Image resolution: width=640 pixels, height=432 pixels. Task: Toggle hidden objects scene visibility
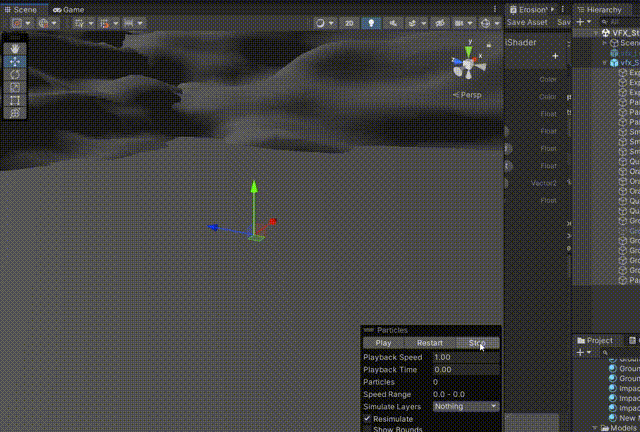(x=440, y=23)
